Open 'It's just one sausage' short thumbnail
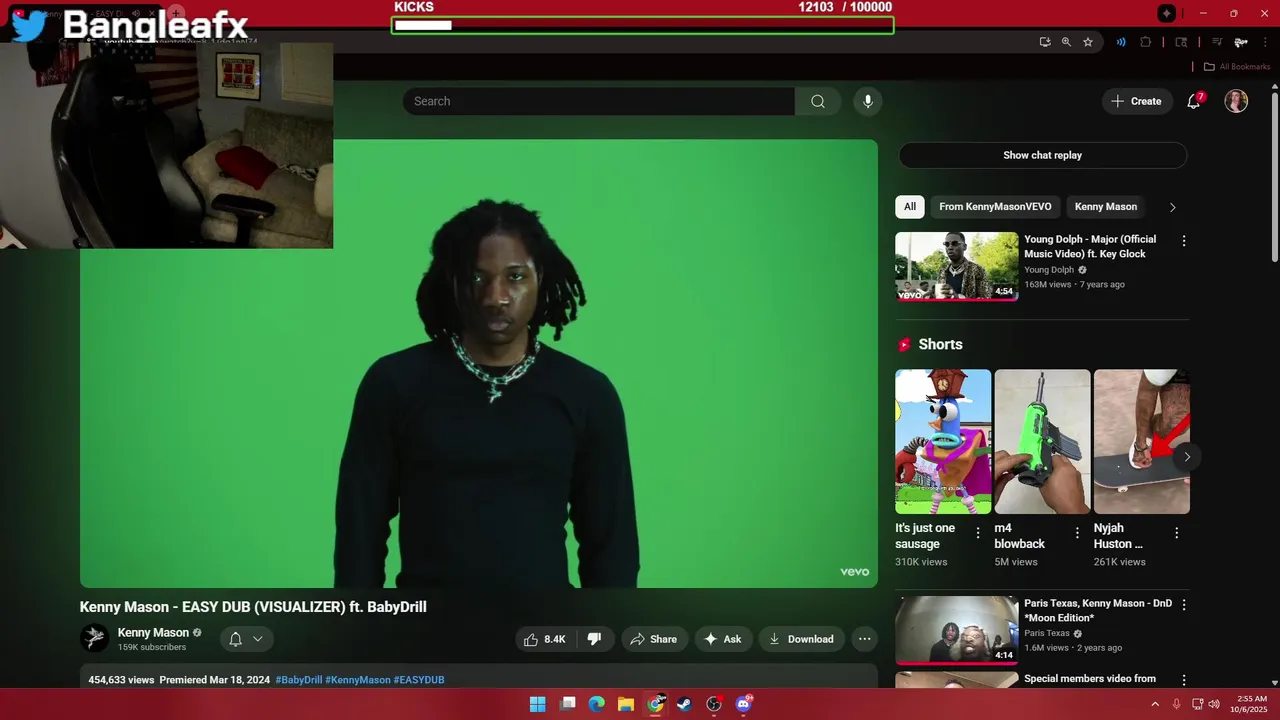 pos(943,442)
